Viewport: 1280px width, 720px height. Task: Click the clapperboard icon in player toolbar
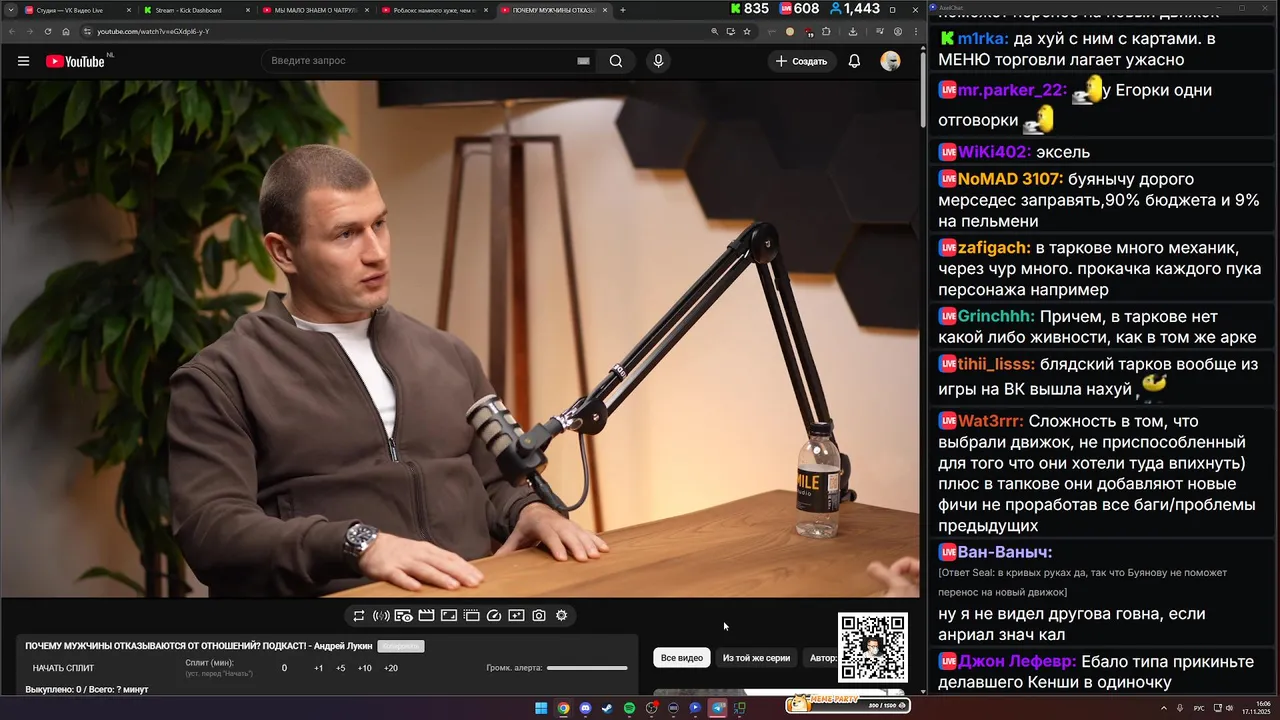pyautogui.click(x=426, y=616)
